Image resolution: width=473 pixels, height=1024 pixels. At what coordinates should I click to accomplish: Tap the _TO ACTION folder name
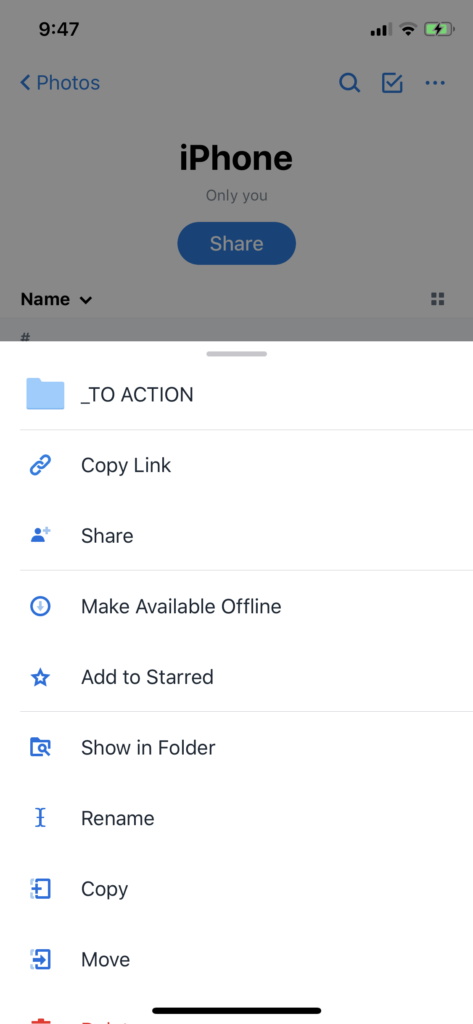[137, 395]
